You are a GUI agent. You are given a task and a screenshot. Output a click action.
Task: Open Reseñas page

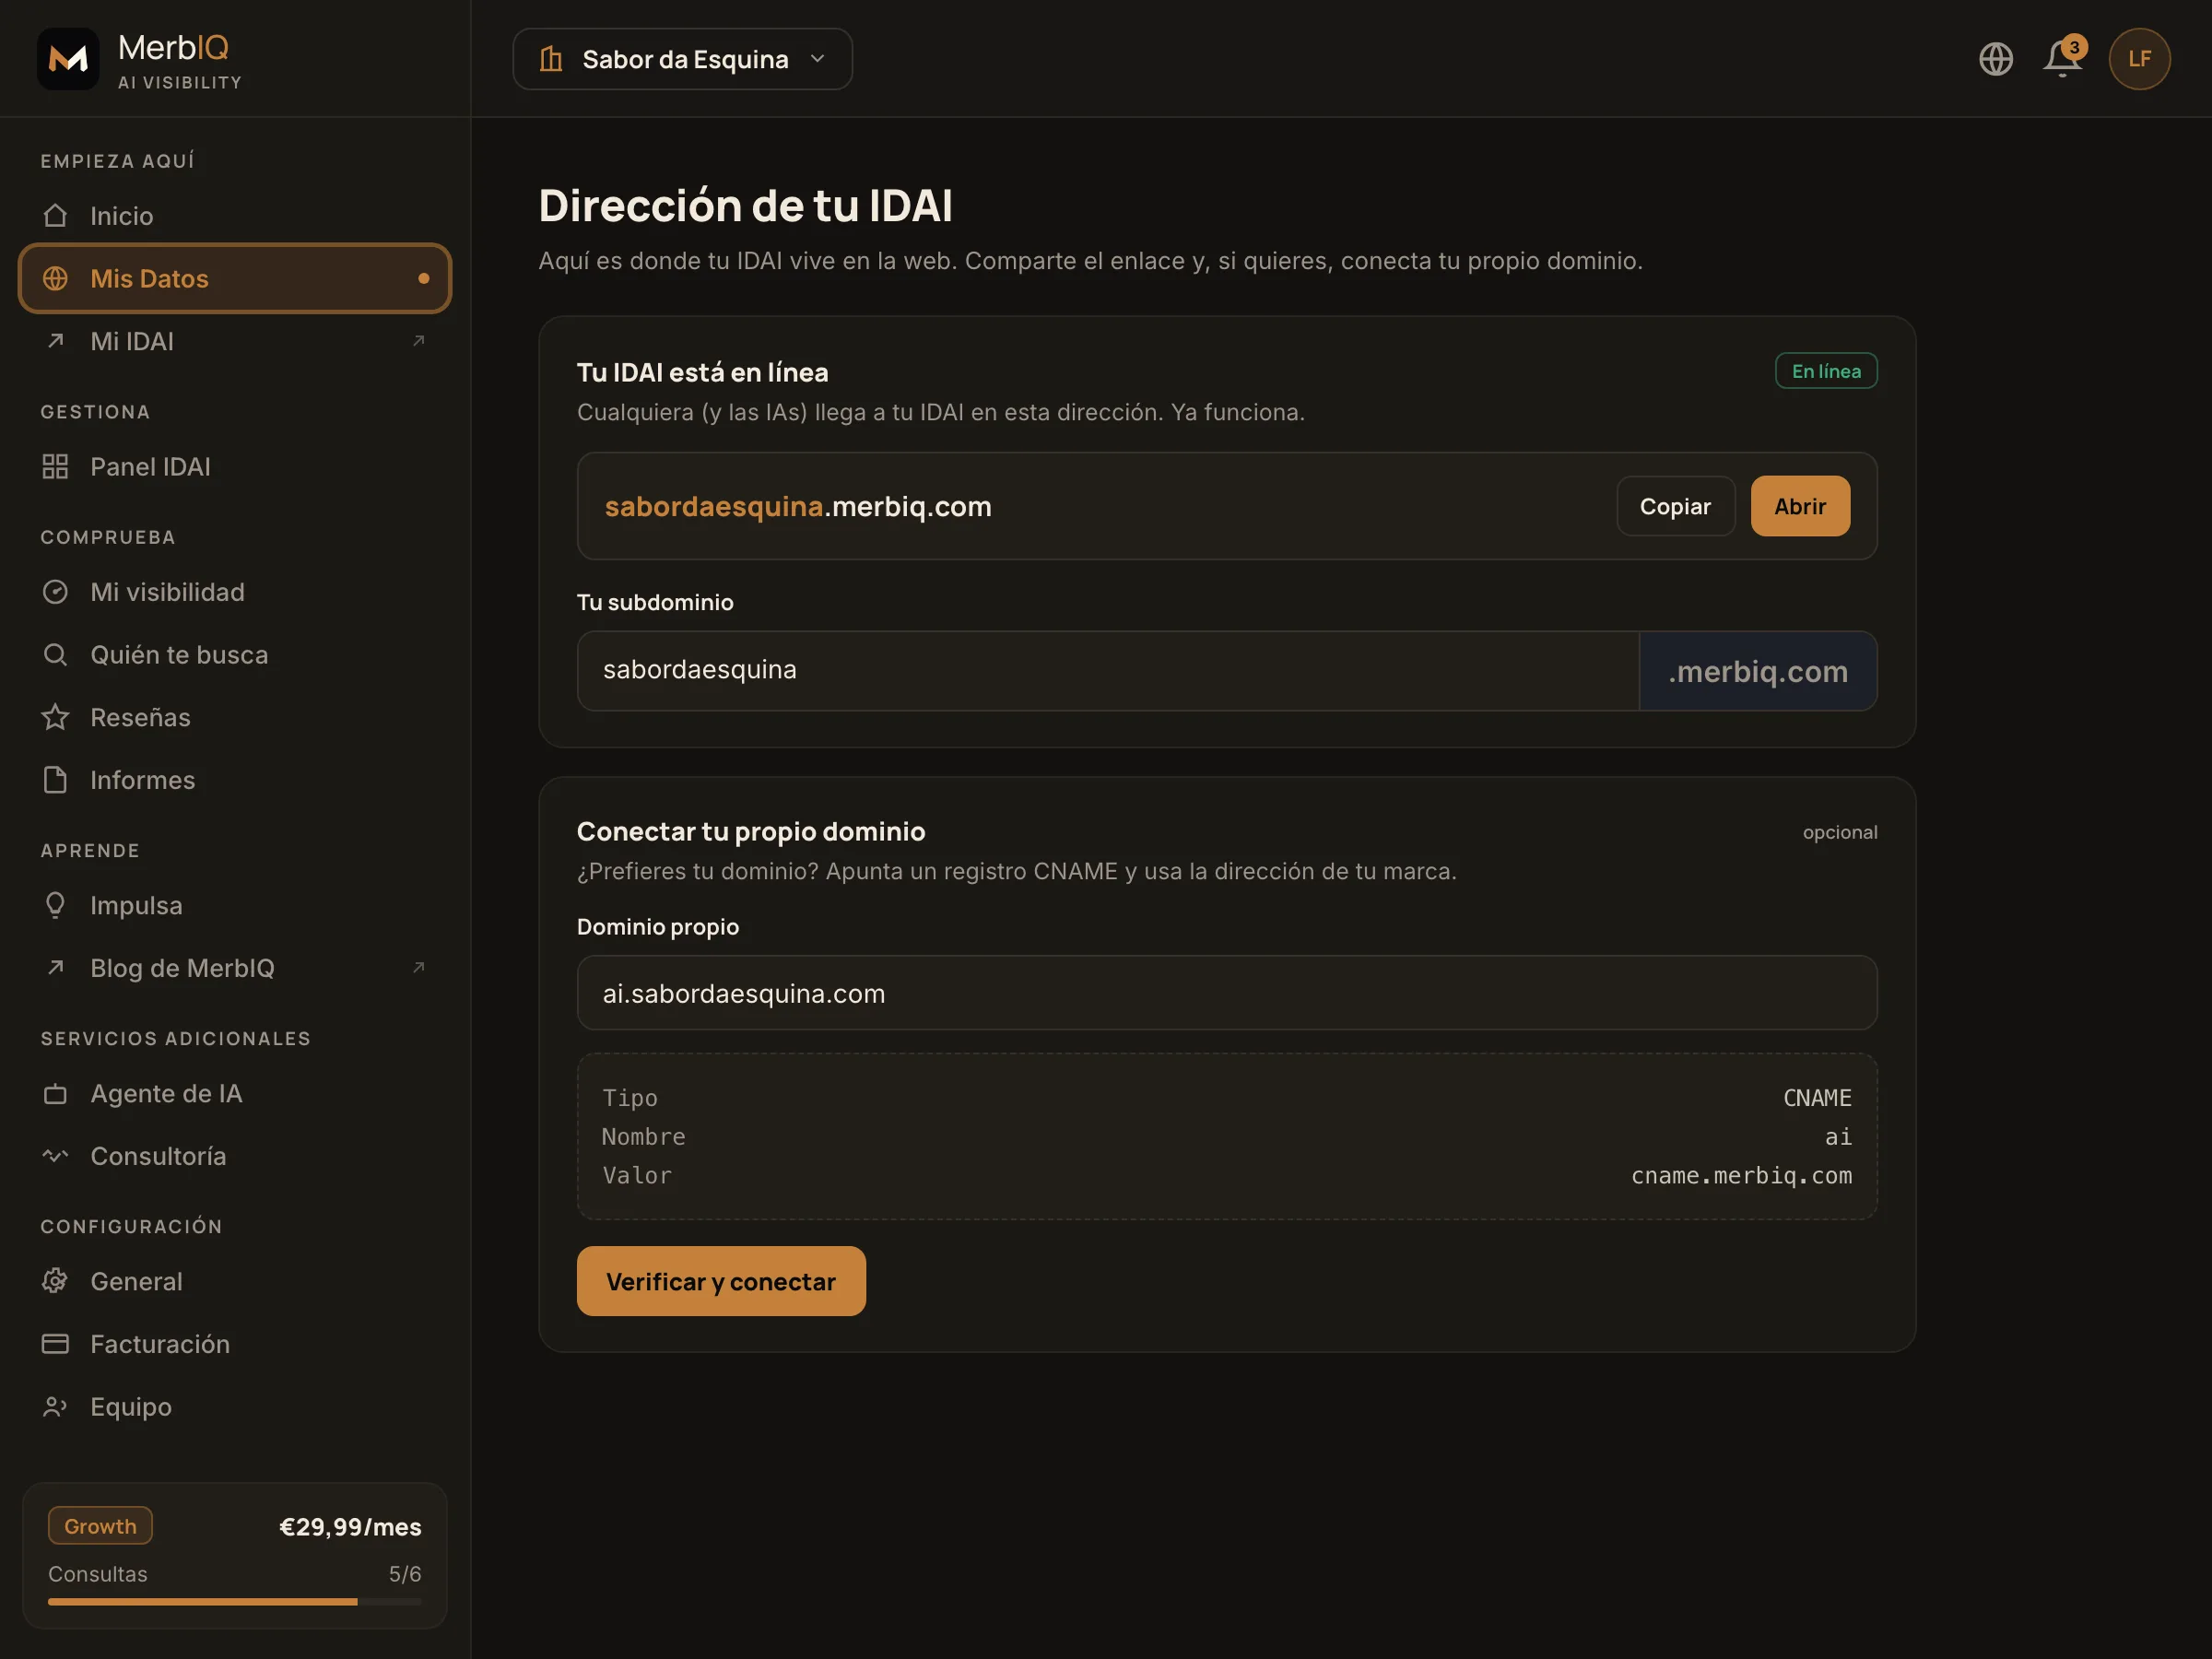click(x=235, y=717)
